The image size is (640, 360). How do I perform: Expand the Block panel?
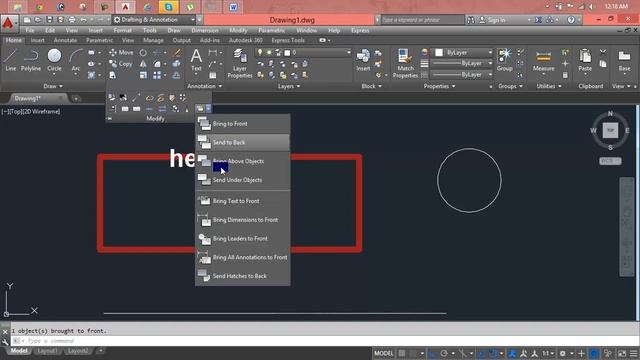tap(371, 86)
